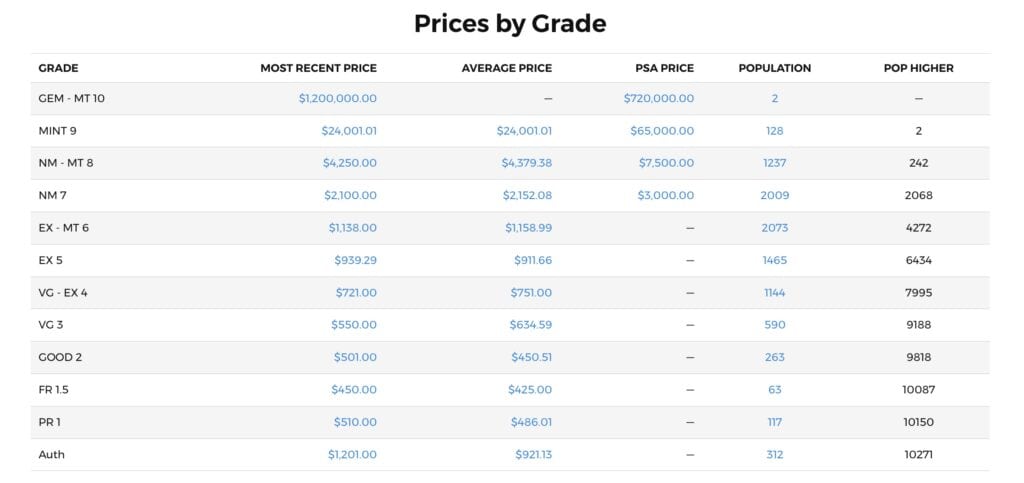Click population 63 for FR 1.5
This screenshot has height=483, width=1024.
tap(774, 390)
